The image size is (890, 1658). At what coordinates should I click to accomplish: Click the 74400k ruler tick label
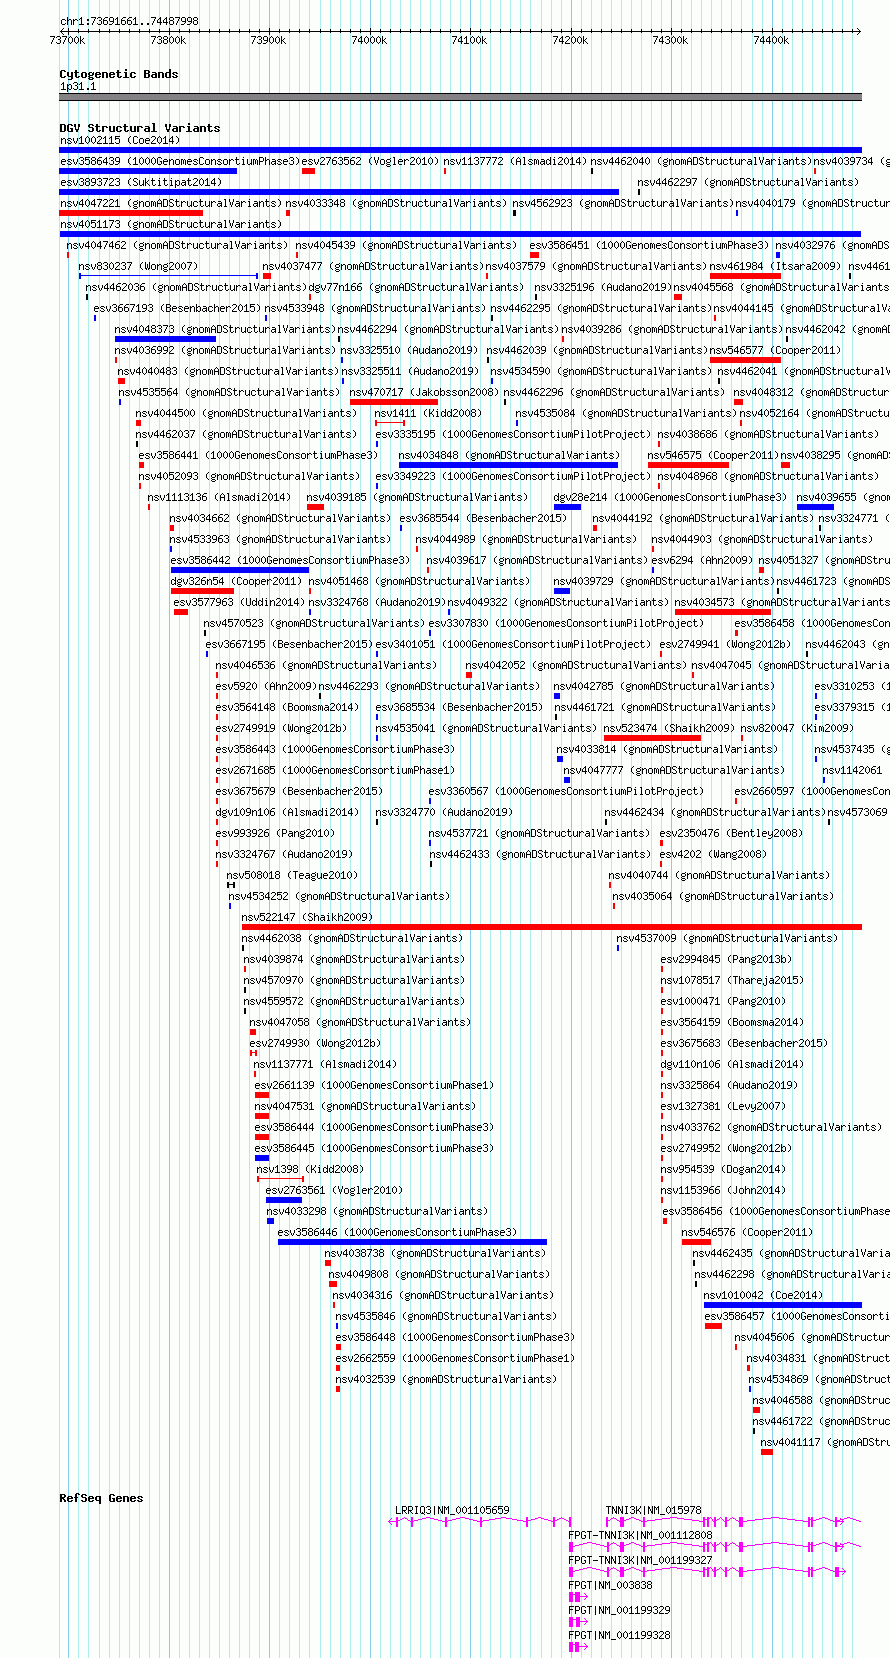[771, 40]
